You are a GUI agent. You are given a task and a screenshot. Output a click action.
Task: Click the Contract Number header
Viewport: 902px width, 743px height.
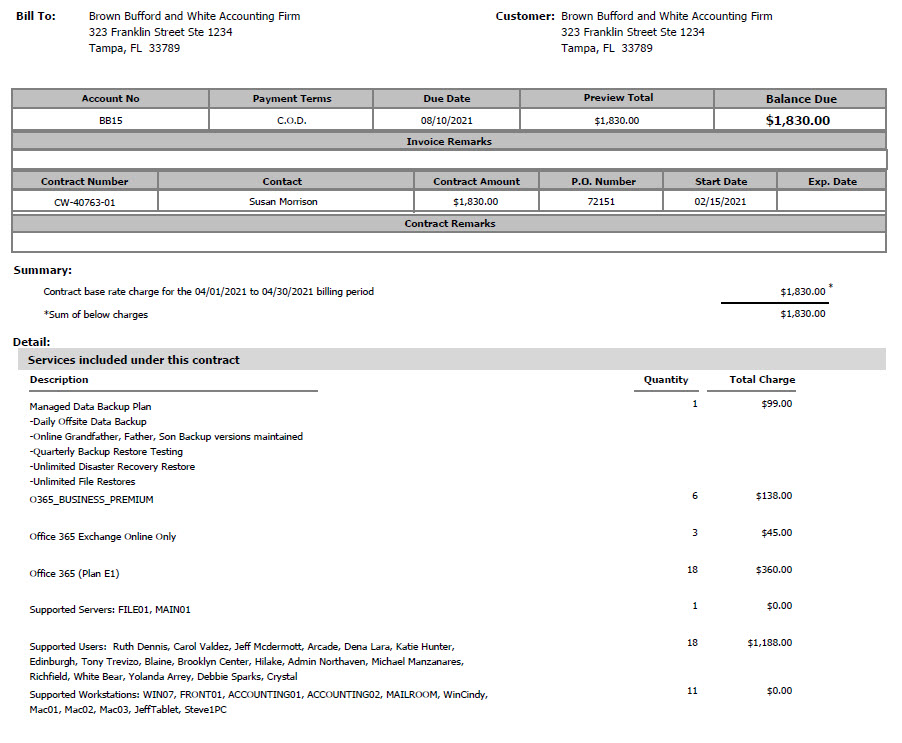click(x=85, y=181)
